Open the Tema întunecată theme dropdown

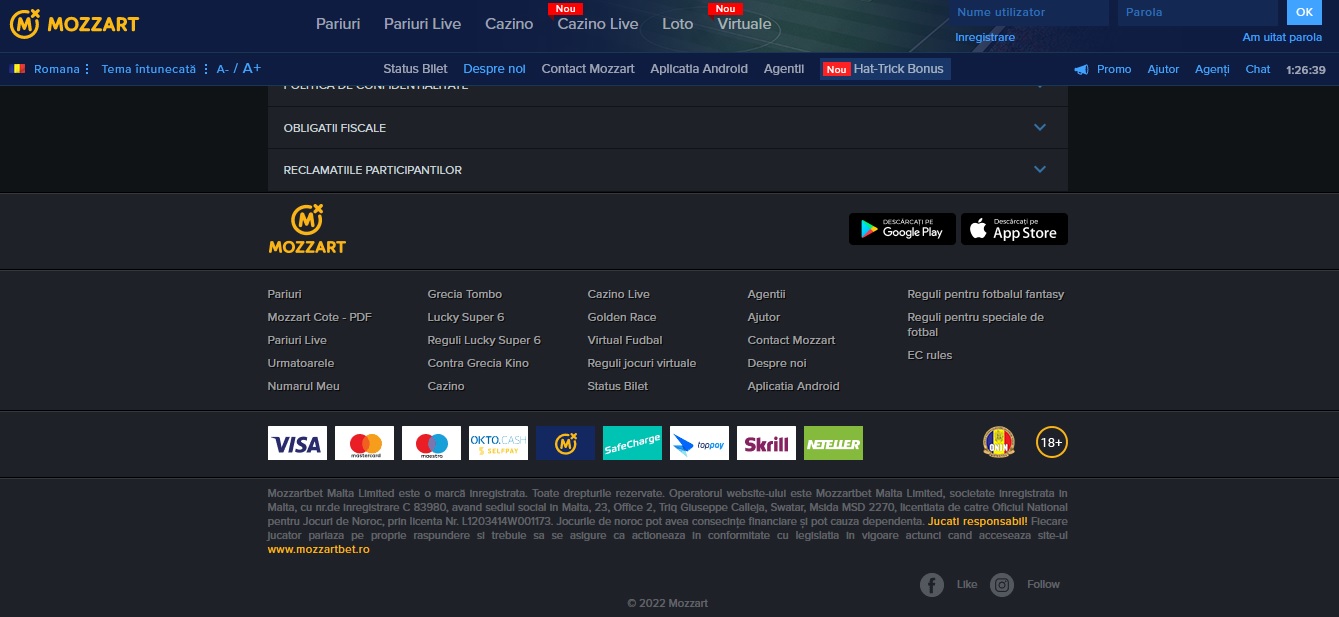pyautogui.click(x=155, y=69)
